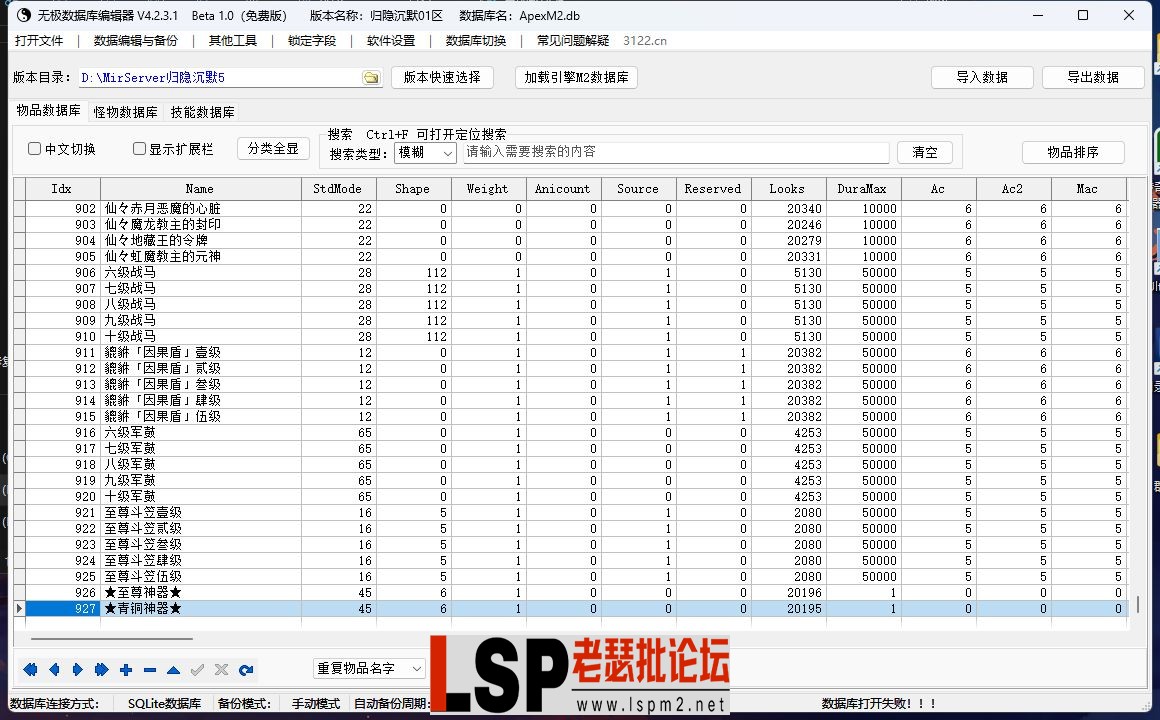Click the DuraMax column header
1160x720 pixels.
(x=862, y=189)
